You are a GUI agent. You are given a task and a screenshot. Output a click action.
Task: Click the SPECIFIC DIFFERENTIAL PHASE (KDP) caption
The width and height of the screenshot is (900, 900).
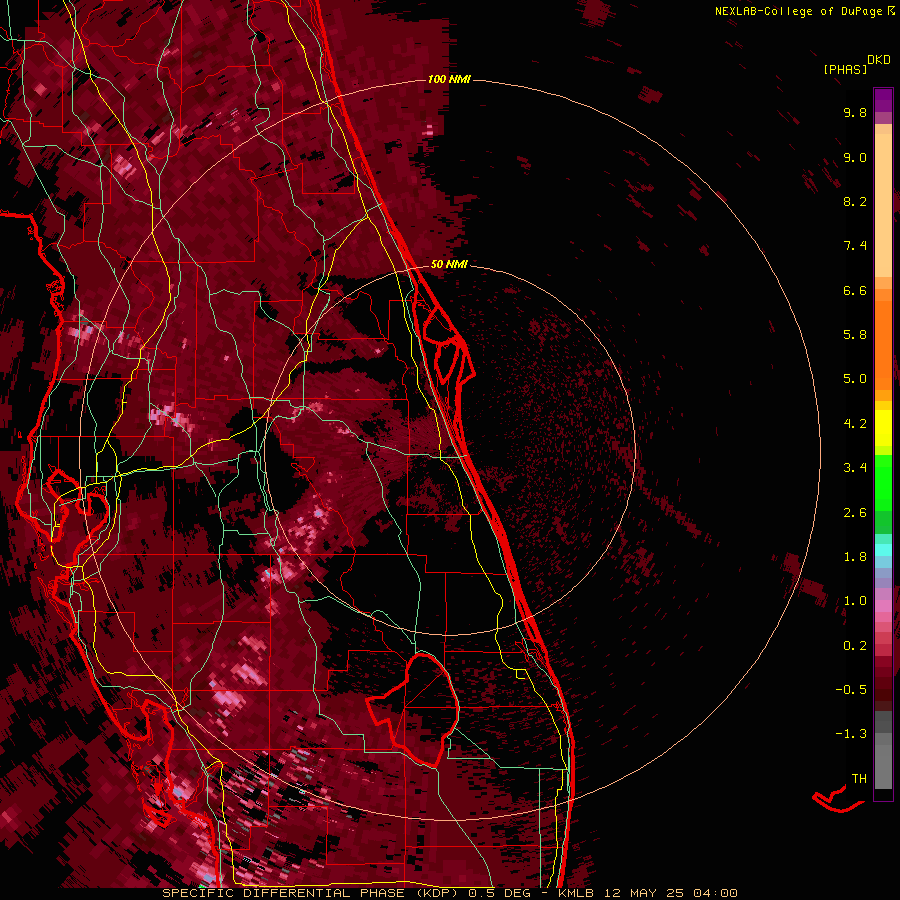[x=312, y=893]
